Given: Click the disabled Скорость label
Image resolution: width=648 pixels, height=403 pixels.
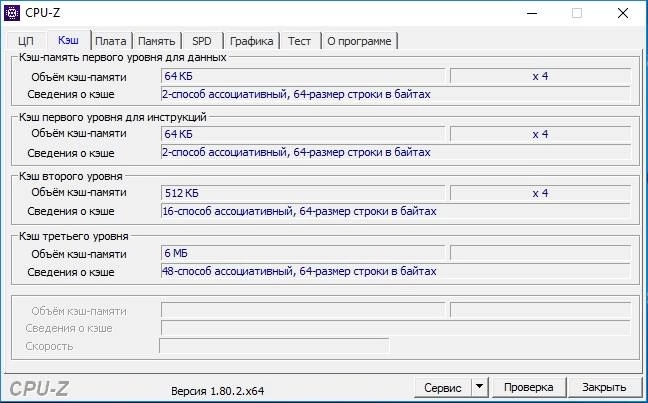Looking at the screenshot, I should (49, 346).
